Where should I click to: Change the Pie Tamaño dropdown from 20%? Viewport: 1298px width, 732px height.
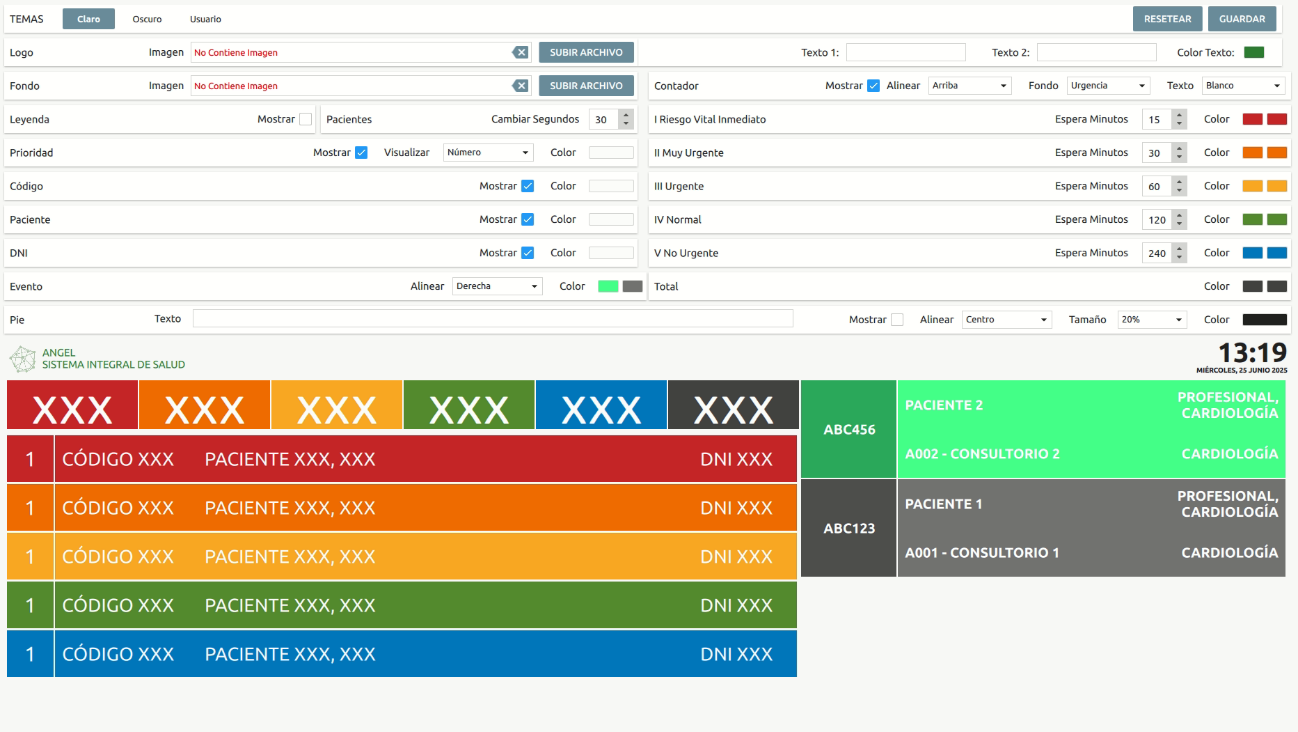pos(1151,319)
